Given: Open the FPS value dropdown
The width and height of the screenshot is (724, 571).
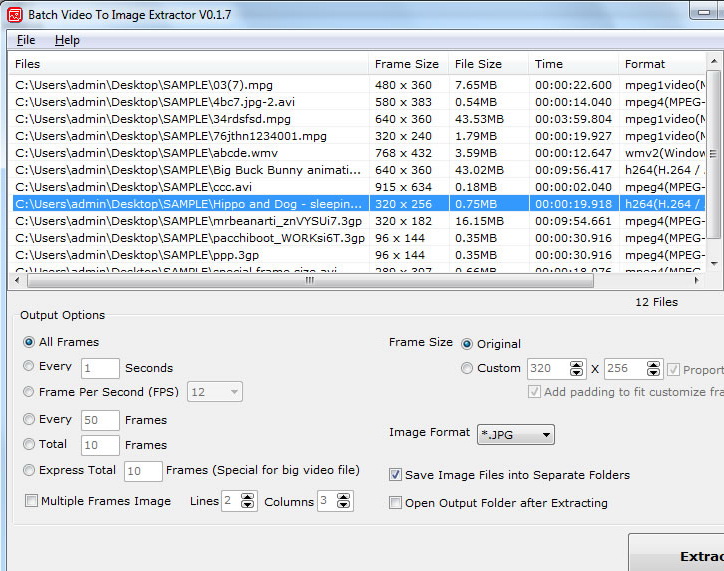Looking at the screenshot, I should point(215,392).
